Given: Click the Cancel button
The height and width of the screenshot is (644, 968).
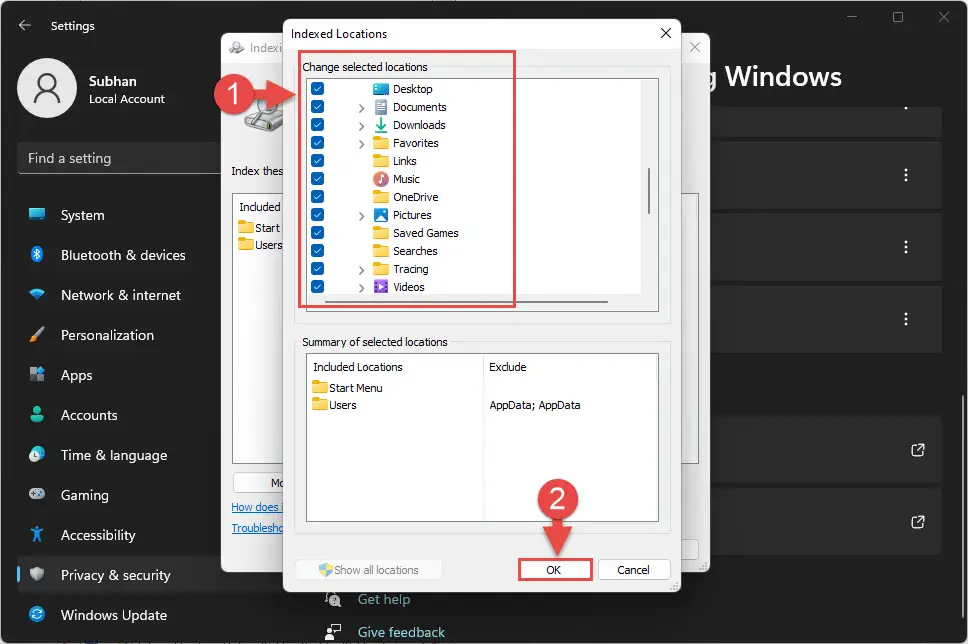Looking at the screenshot, I should (x=633, y=569).
